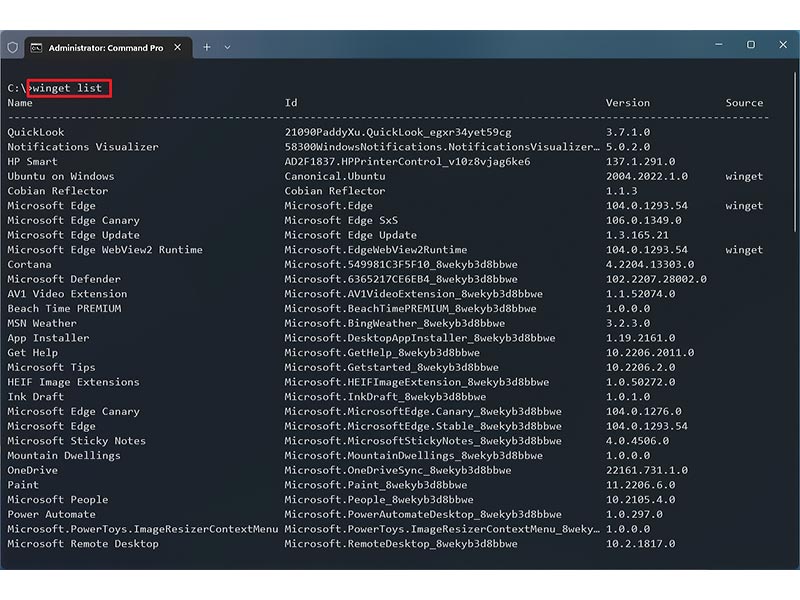Click the terminal vertical scrollbar
The image size is (800, 600).
click(795, 153)
